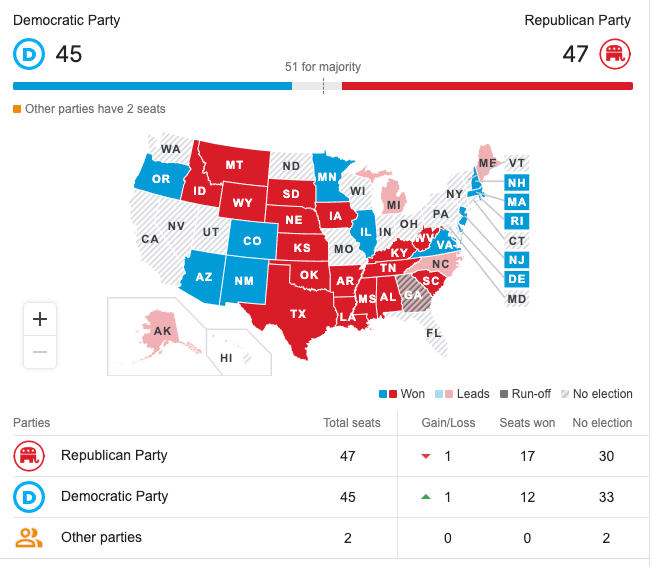Screen dimensions: 652x567
Task: Select the DE state label box
Action: click(516, 279)
